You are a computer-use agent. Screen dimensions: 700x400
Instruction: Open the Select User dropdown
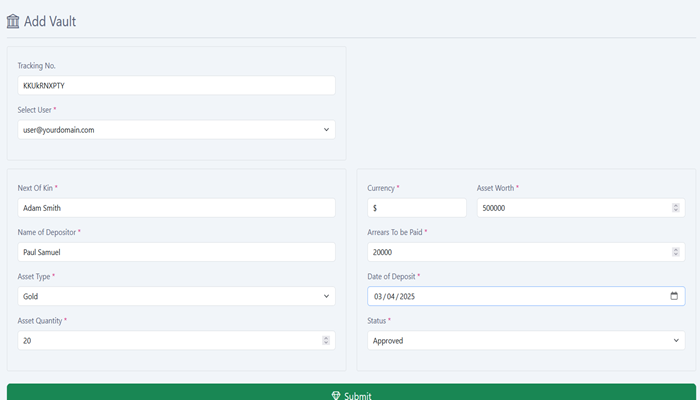coord(176,129)
